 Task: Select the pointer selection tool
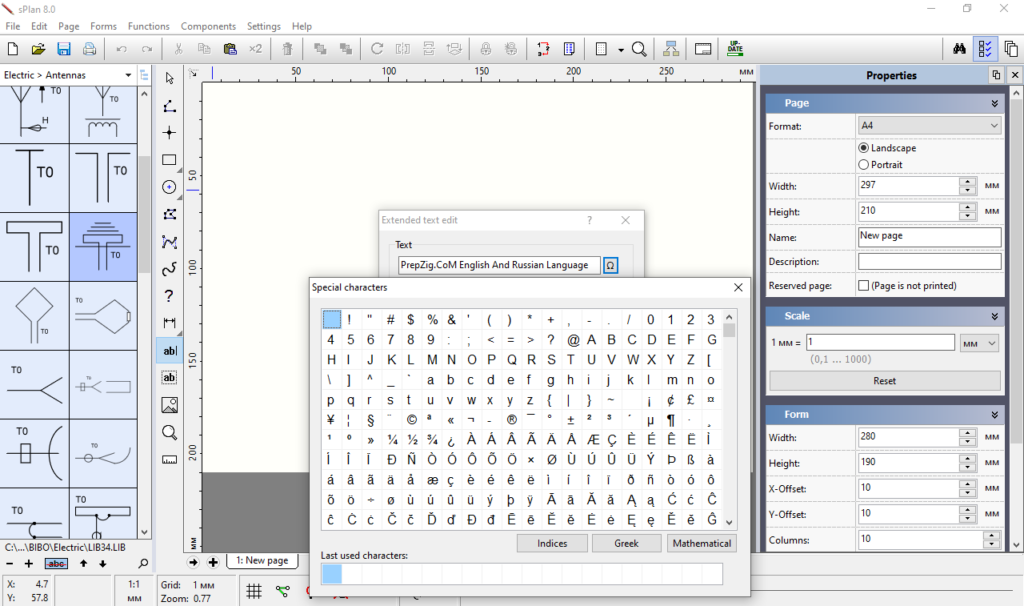(169, 78)
